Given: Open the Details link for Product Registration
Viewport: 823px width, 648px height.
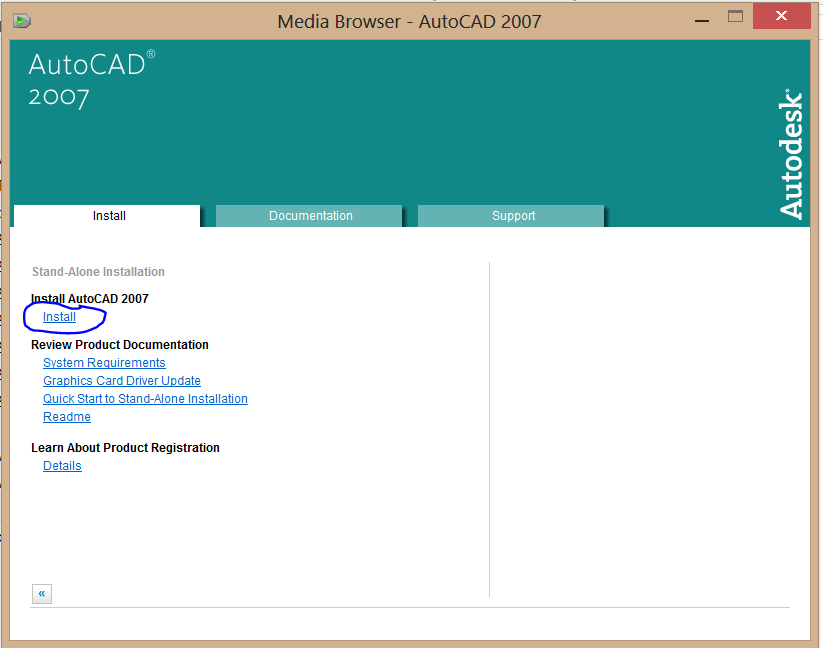Looking at the screenshot, I should pos(62,466).
